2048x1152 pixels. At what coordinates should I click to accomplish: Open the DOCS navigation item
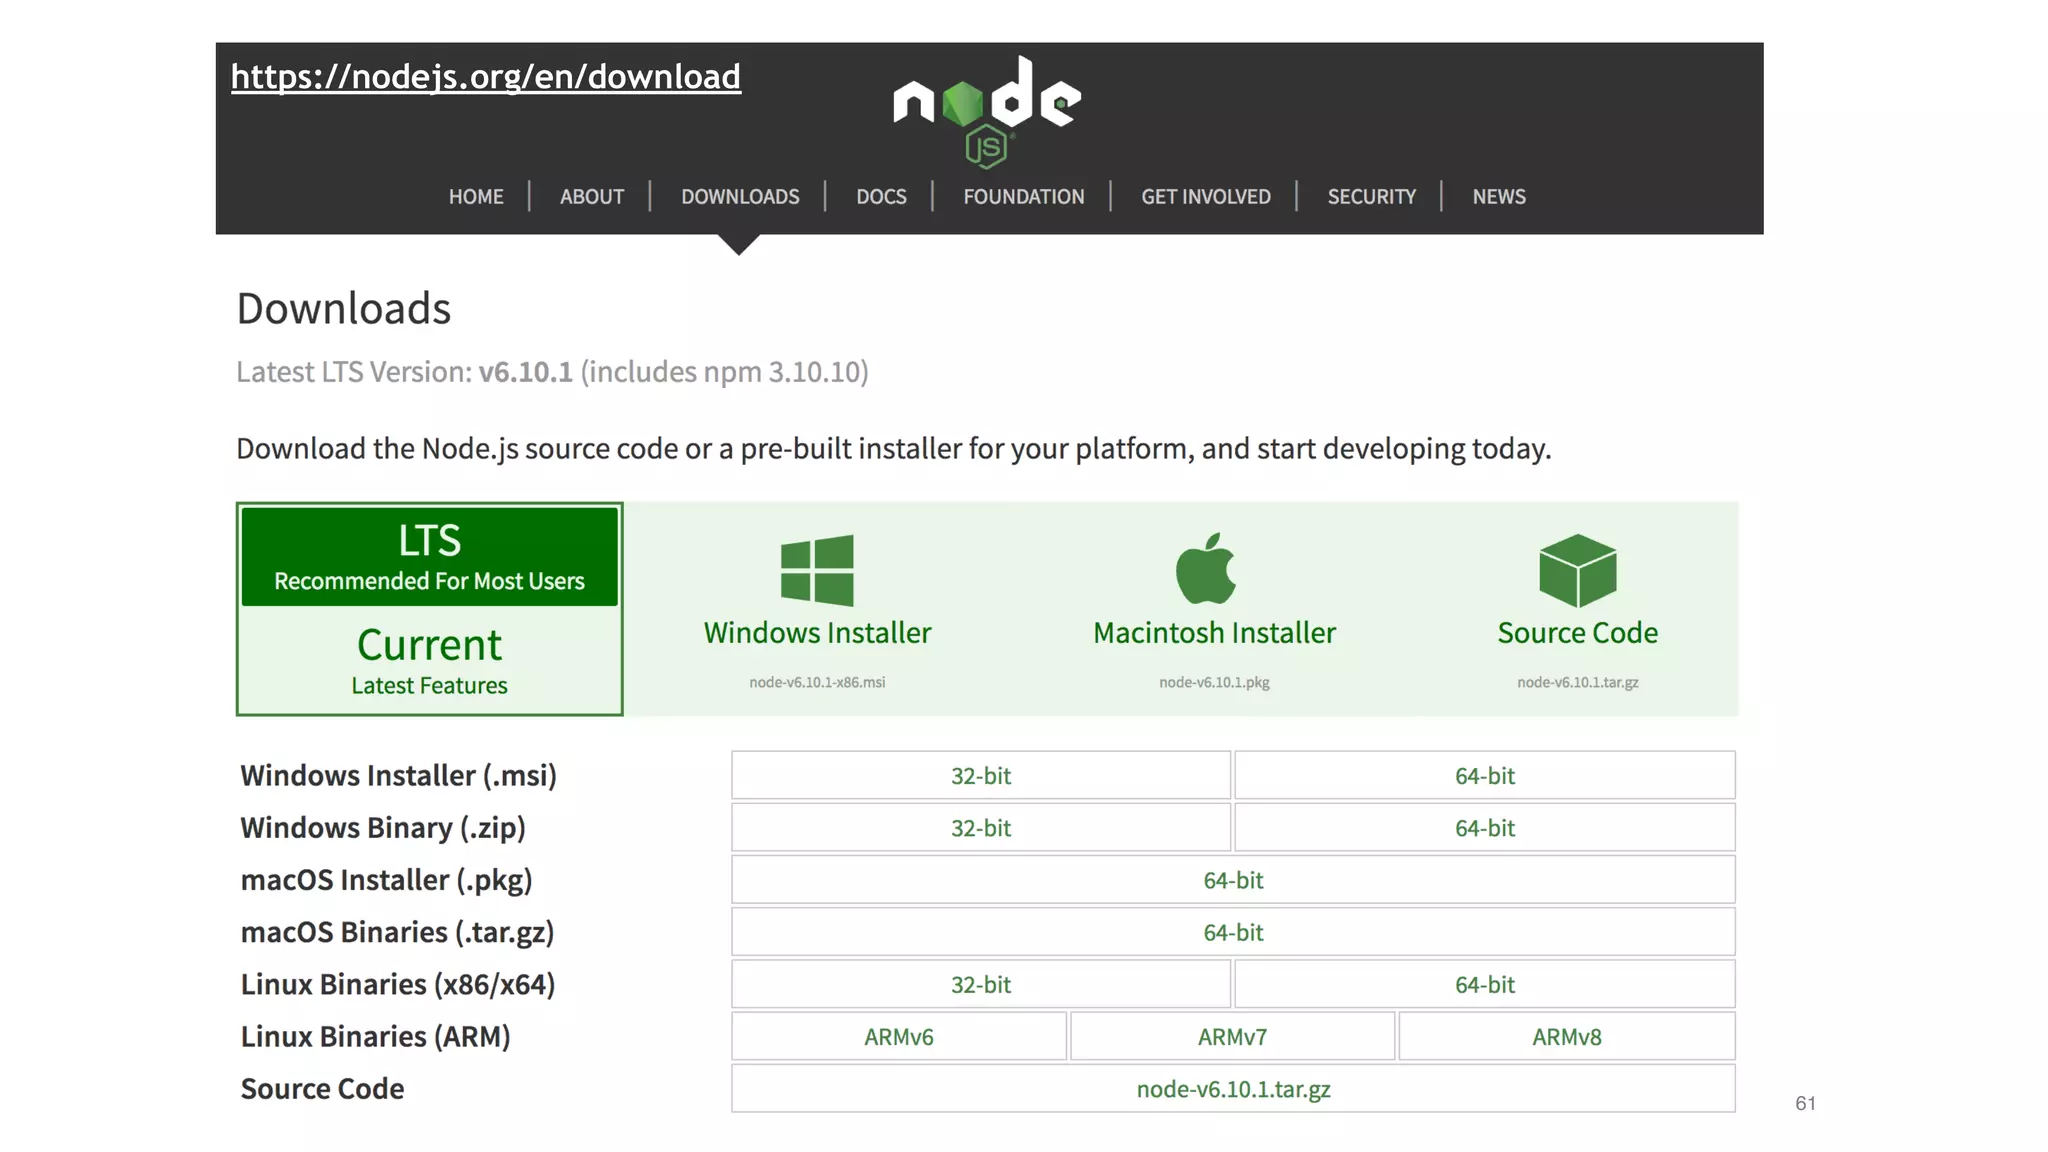coord(881,197)
